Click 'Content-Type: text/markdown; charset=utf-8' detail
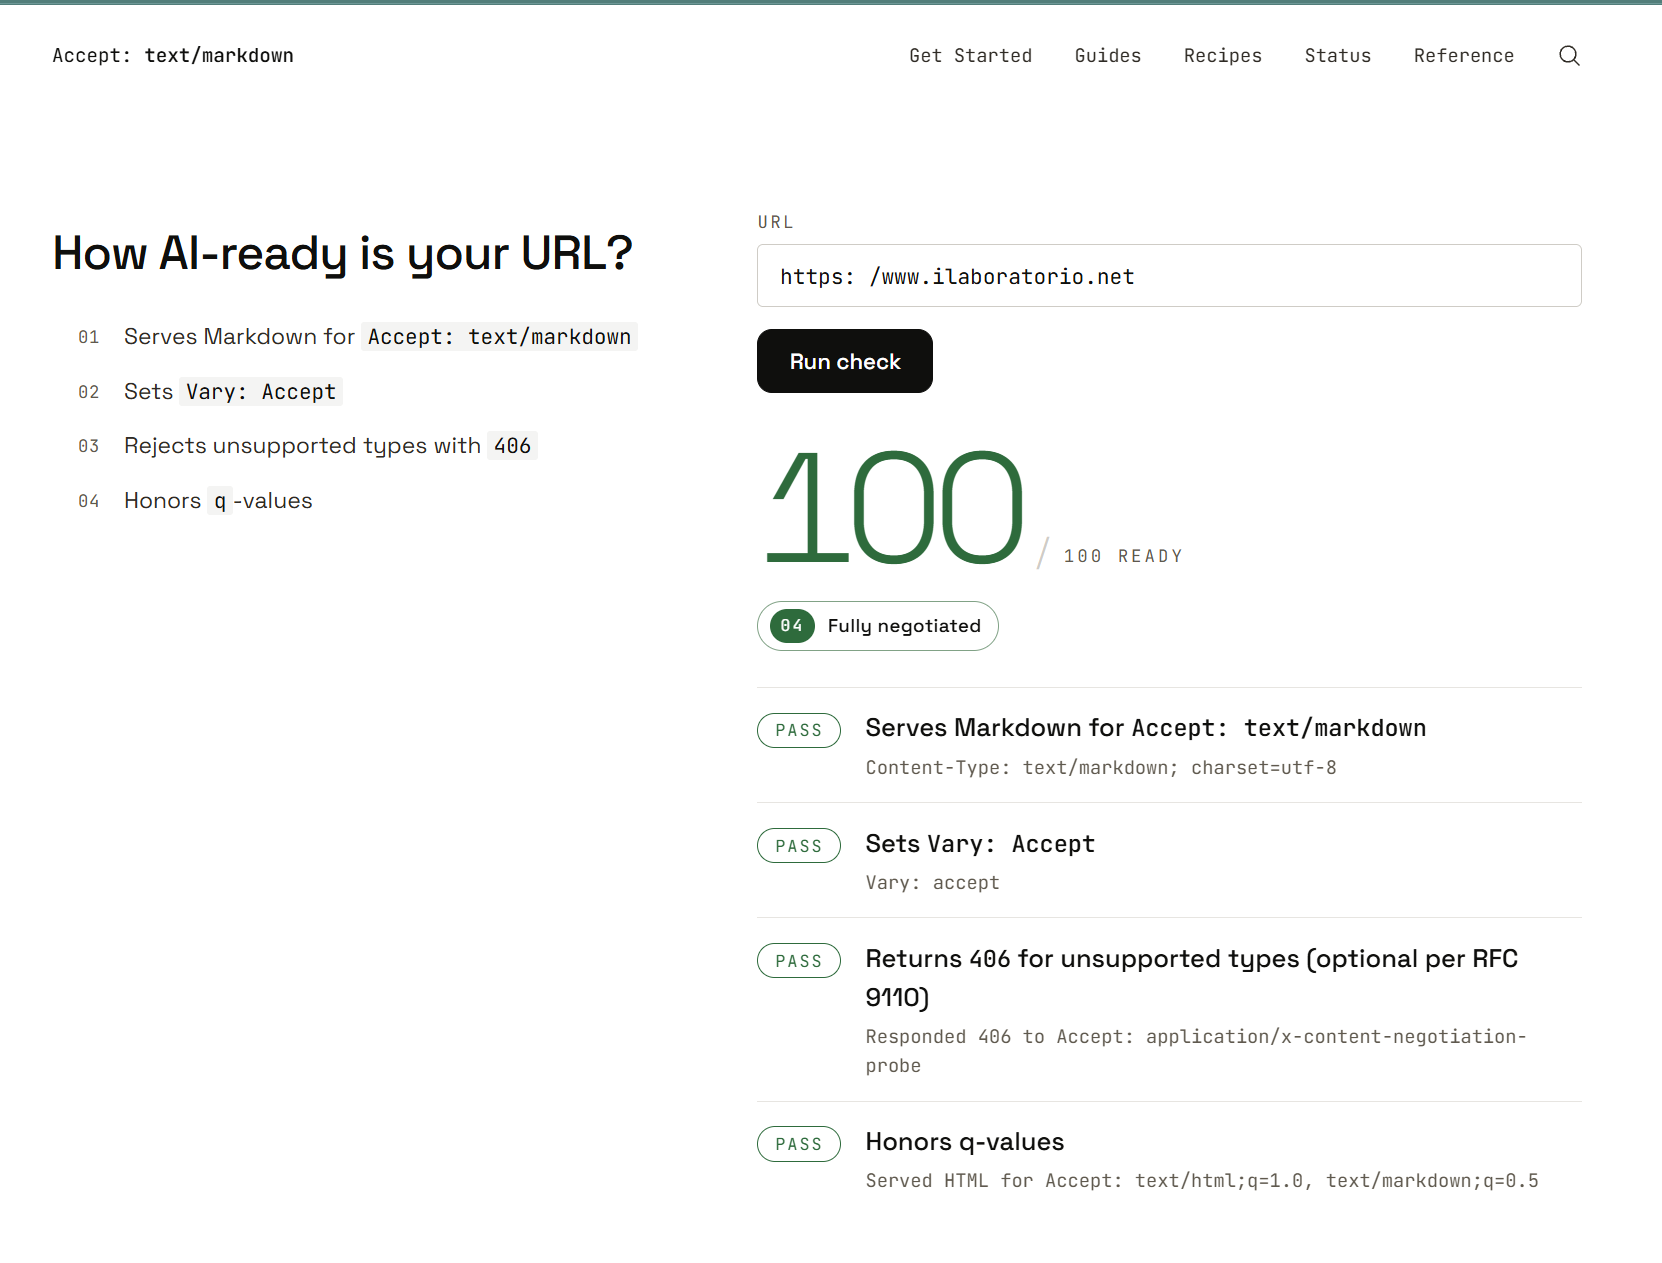This screenshot has width=1662, height=1263. 1101,768
